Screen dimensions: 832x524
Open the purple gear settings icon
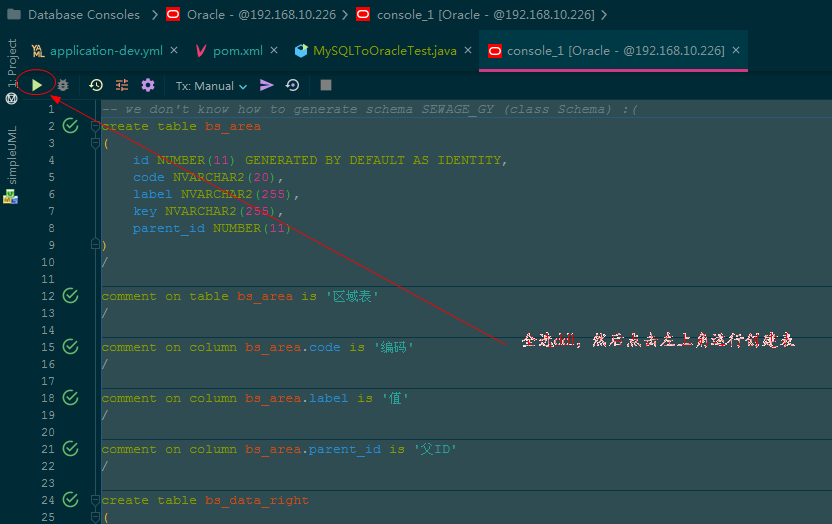click(x=148, y=85)
